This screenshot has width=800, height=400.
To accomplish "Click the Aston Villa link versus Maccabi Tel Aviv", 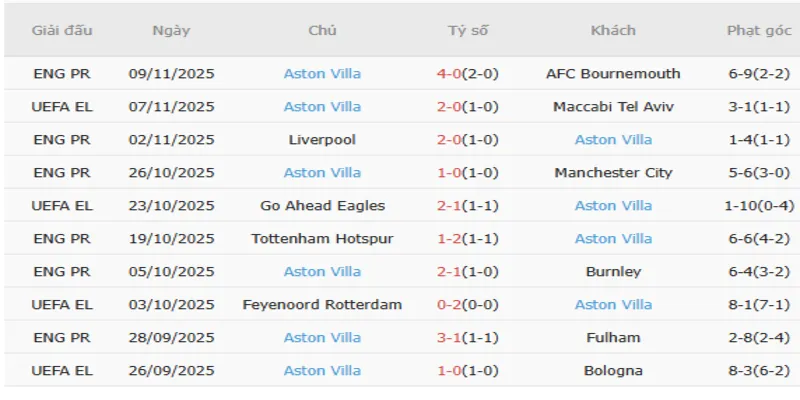I will click(x=322, y=107).
